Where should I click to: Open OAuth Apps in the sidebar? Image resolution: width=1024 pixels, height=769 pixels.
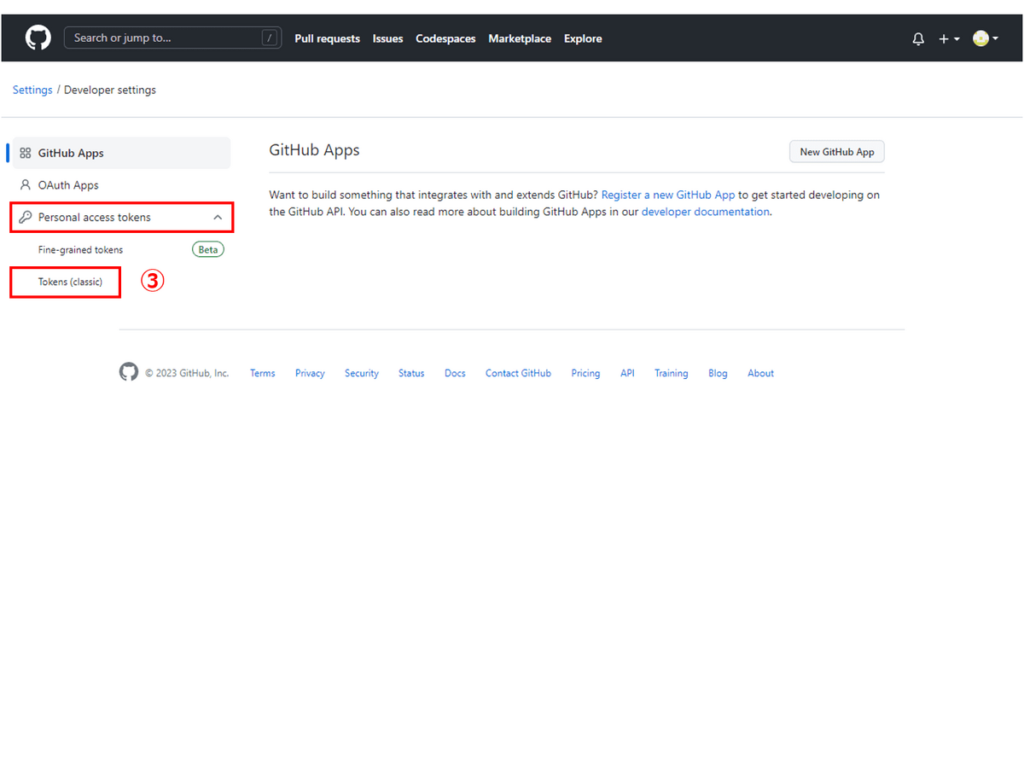coord(121,185)
